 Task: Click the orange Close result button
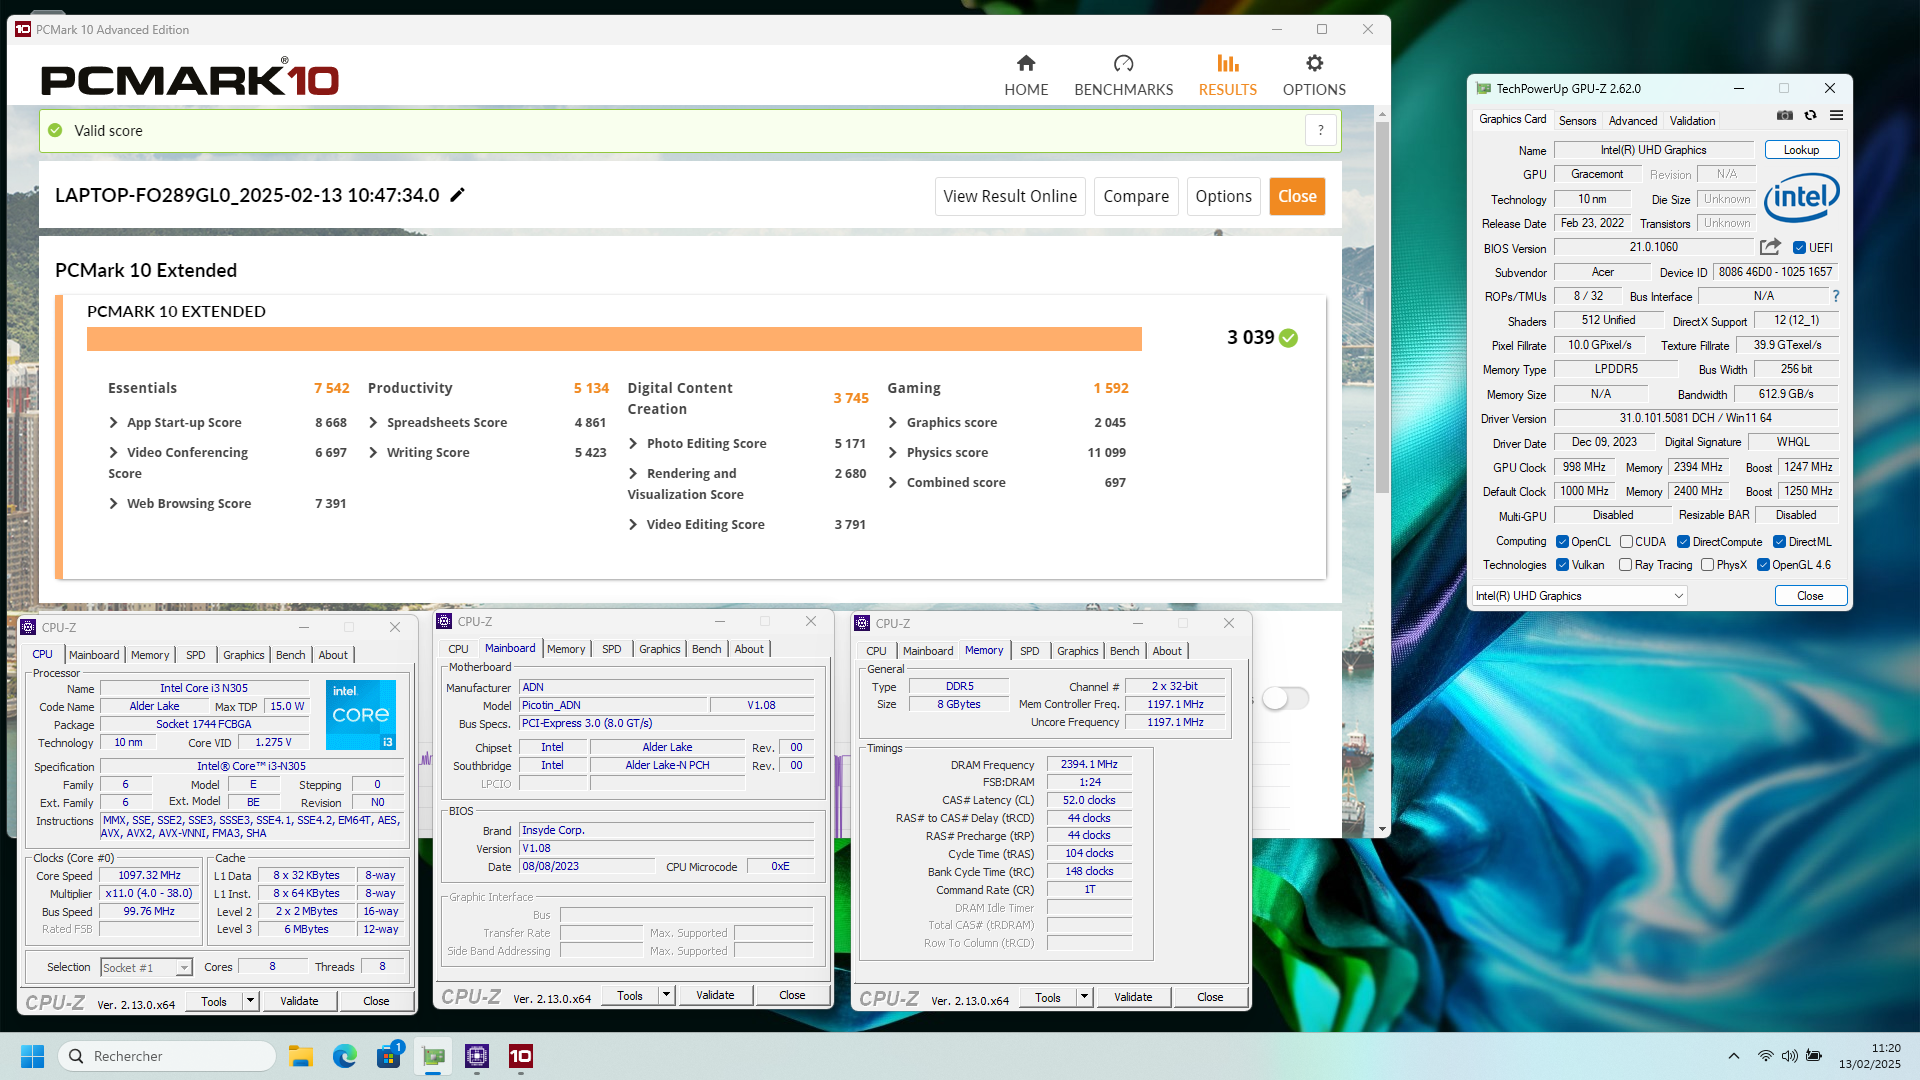[1297, 196]
